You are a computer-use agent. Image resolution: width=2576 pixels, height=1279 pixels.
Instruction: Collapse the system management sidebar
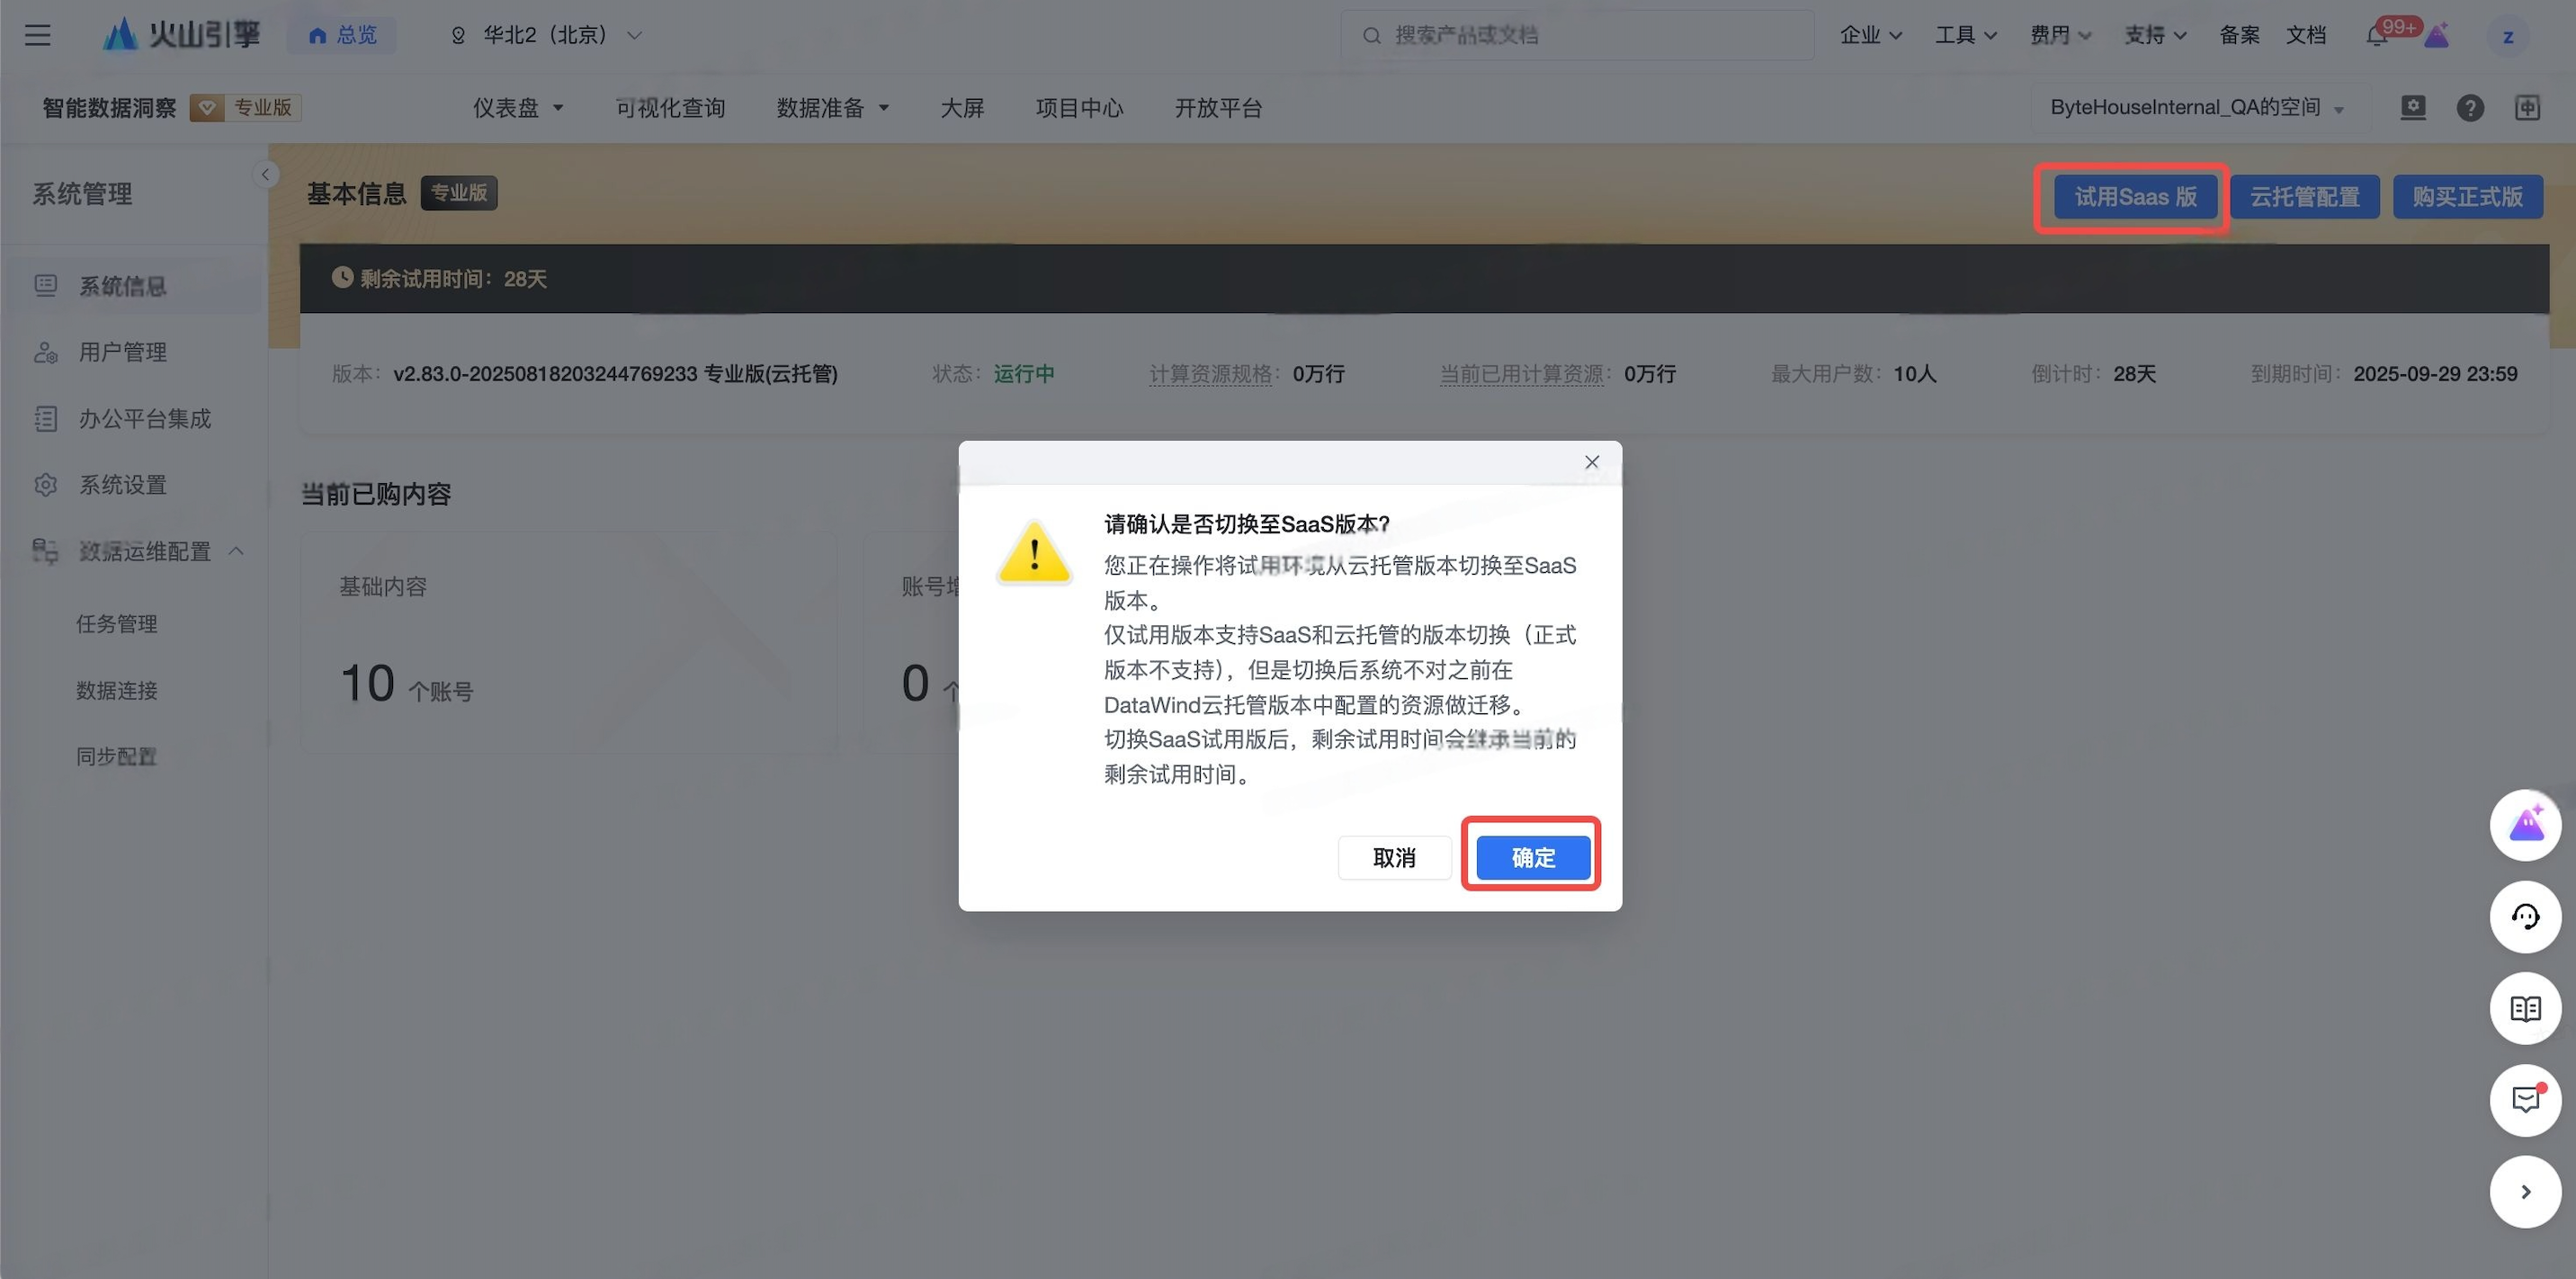tap(265, 175)
